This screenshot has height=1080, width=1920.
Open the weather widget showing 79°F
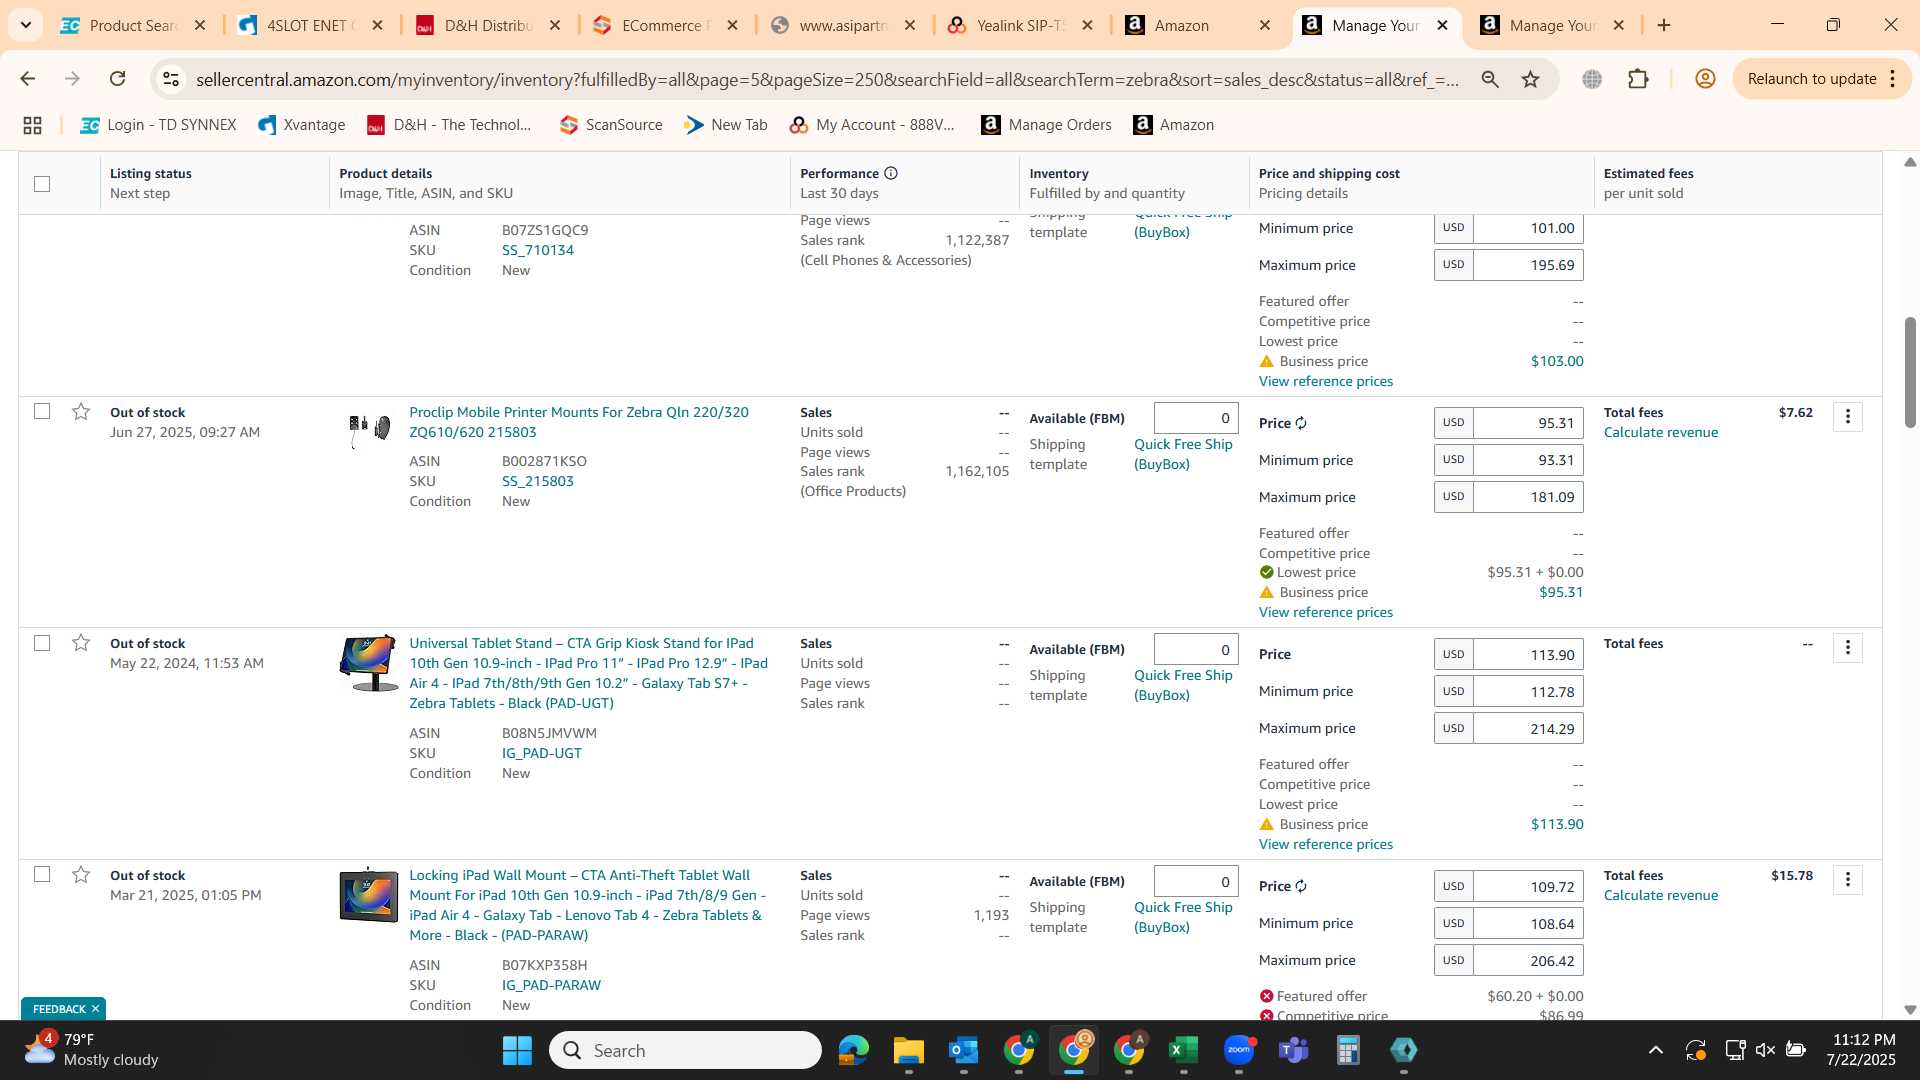pos(92,1050)
